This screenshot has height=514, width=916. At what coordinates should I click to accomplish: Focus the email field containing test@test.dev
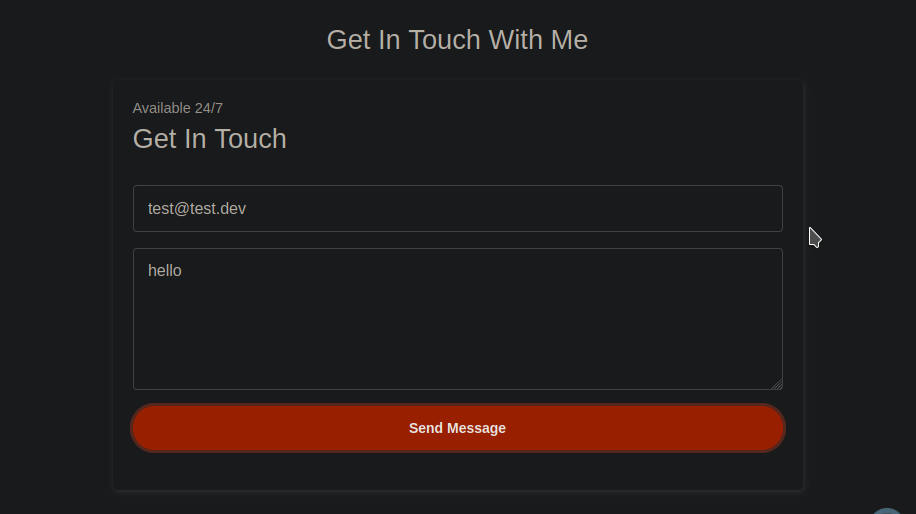pyautogui.click(x=457, y=209)
